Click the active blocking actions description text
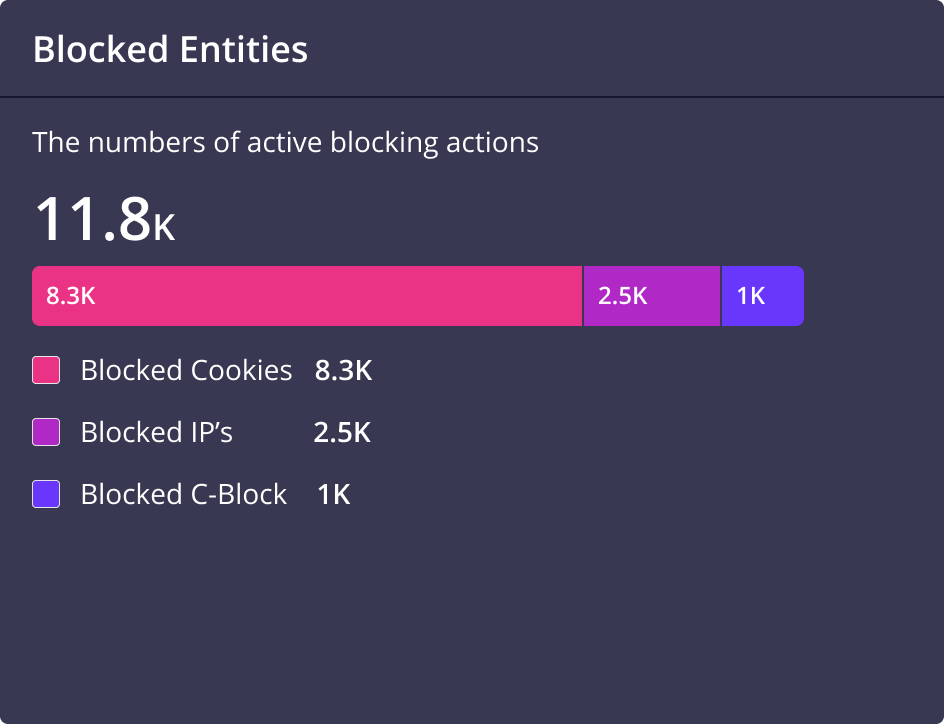Screen dimensions: 944x724 coord(285,143)
